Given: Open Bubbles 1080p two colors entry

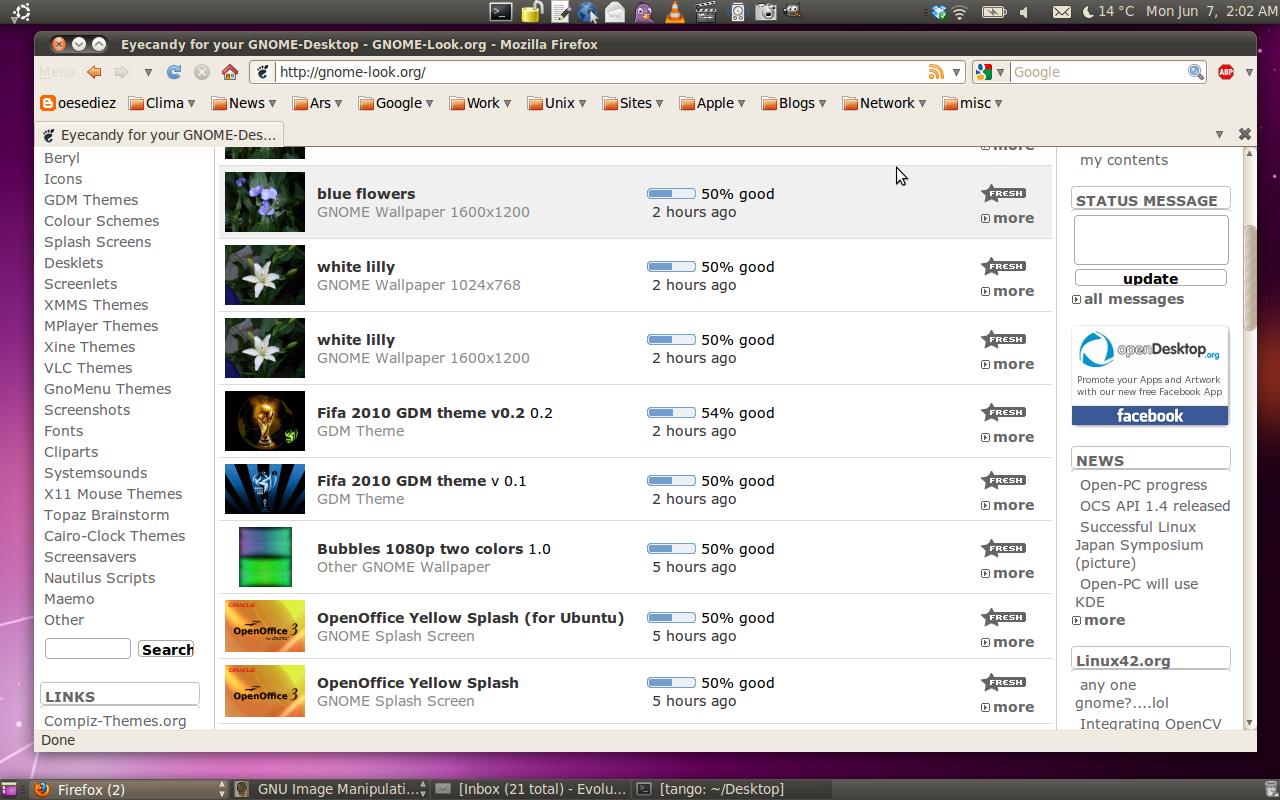Looking at the screenshot, I should coord(420,549).
